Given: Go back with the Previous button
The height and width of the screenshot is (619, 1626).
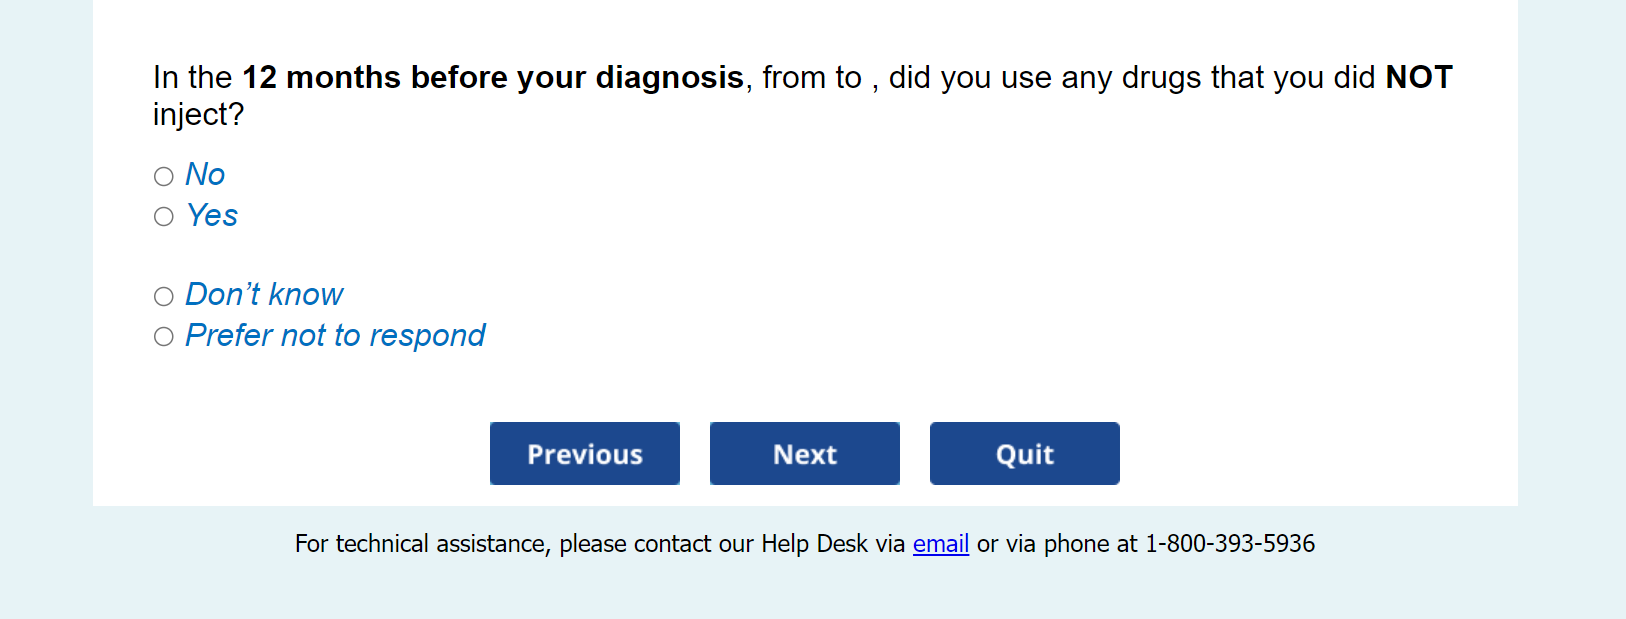Looking at the screenshot, I should point(585,454).
